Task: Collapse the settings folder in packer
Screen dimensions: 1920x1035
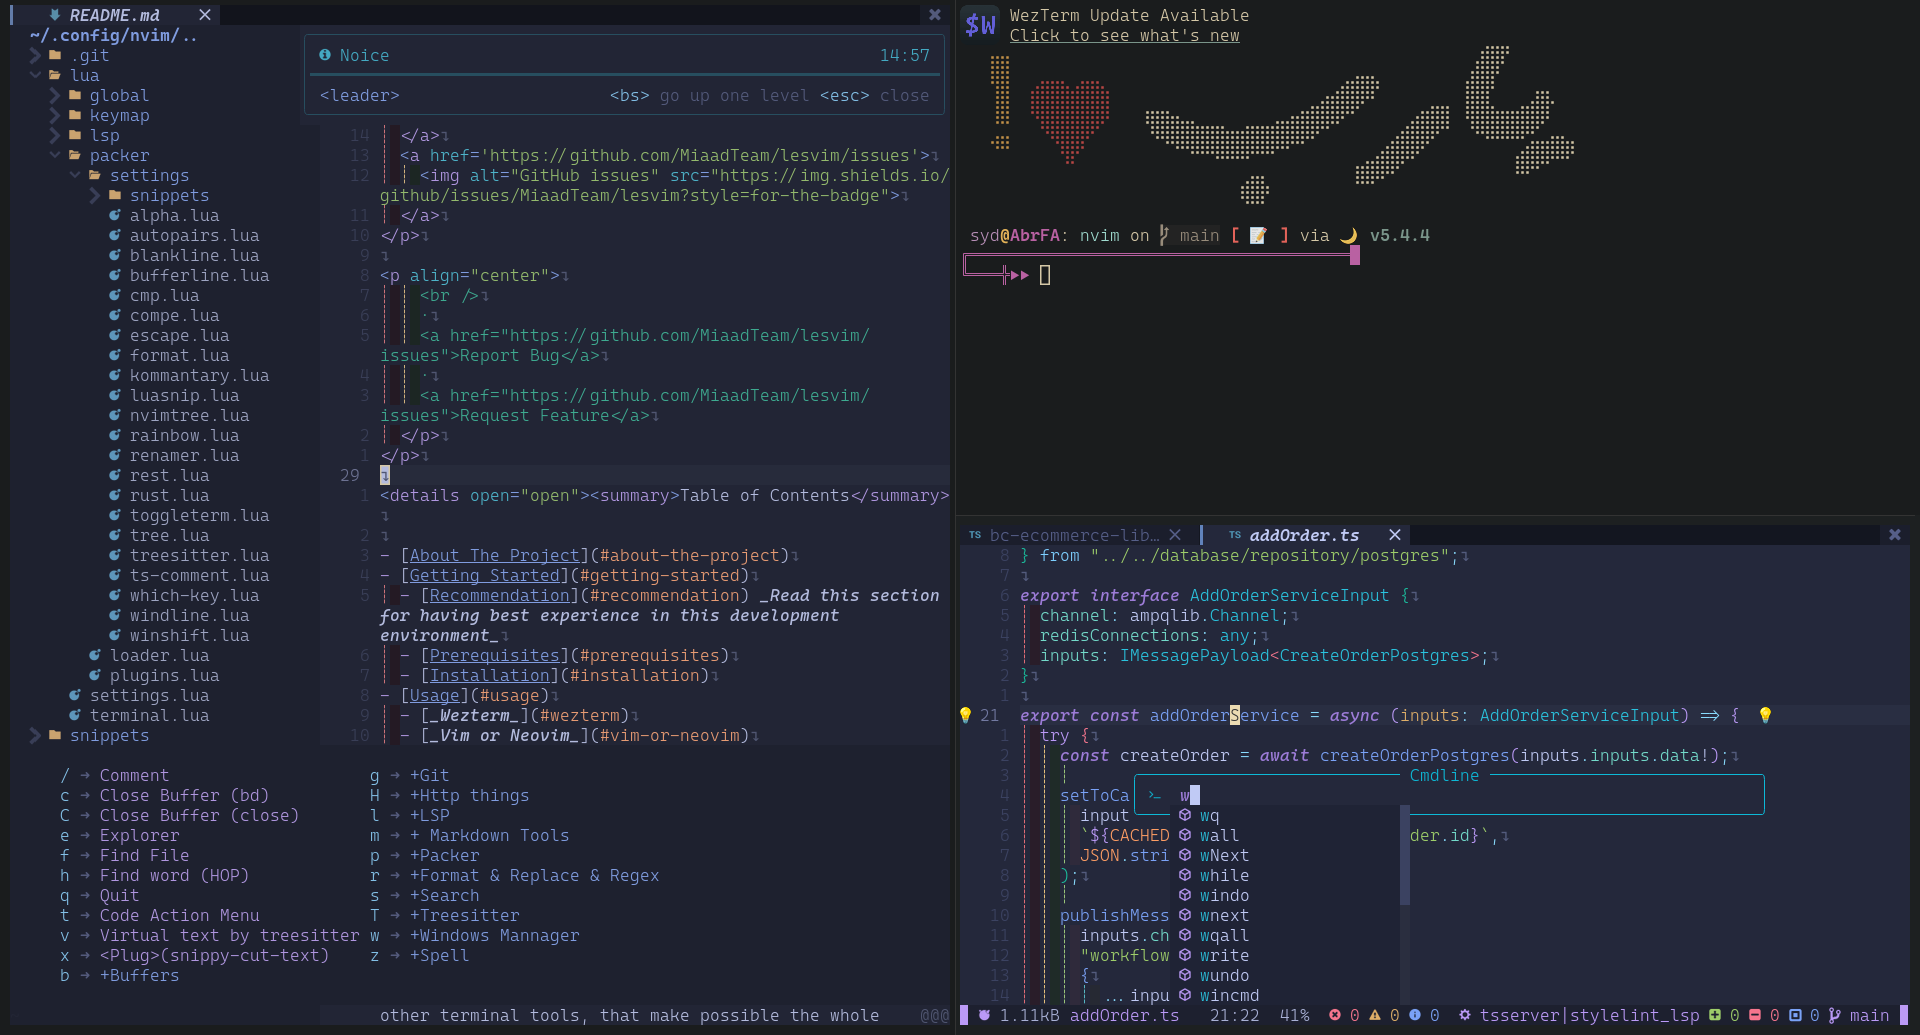Action: (x=75, y=175)
